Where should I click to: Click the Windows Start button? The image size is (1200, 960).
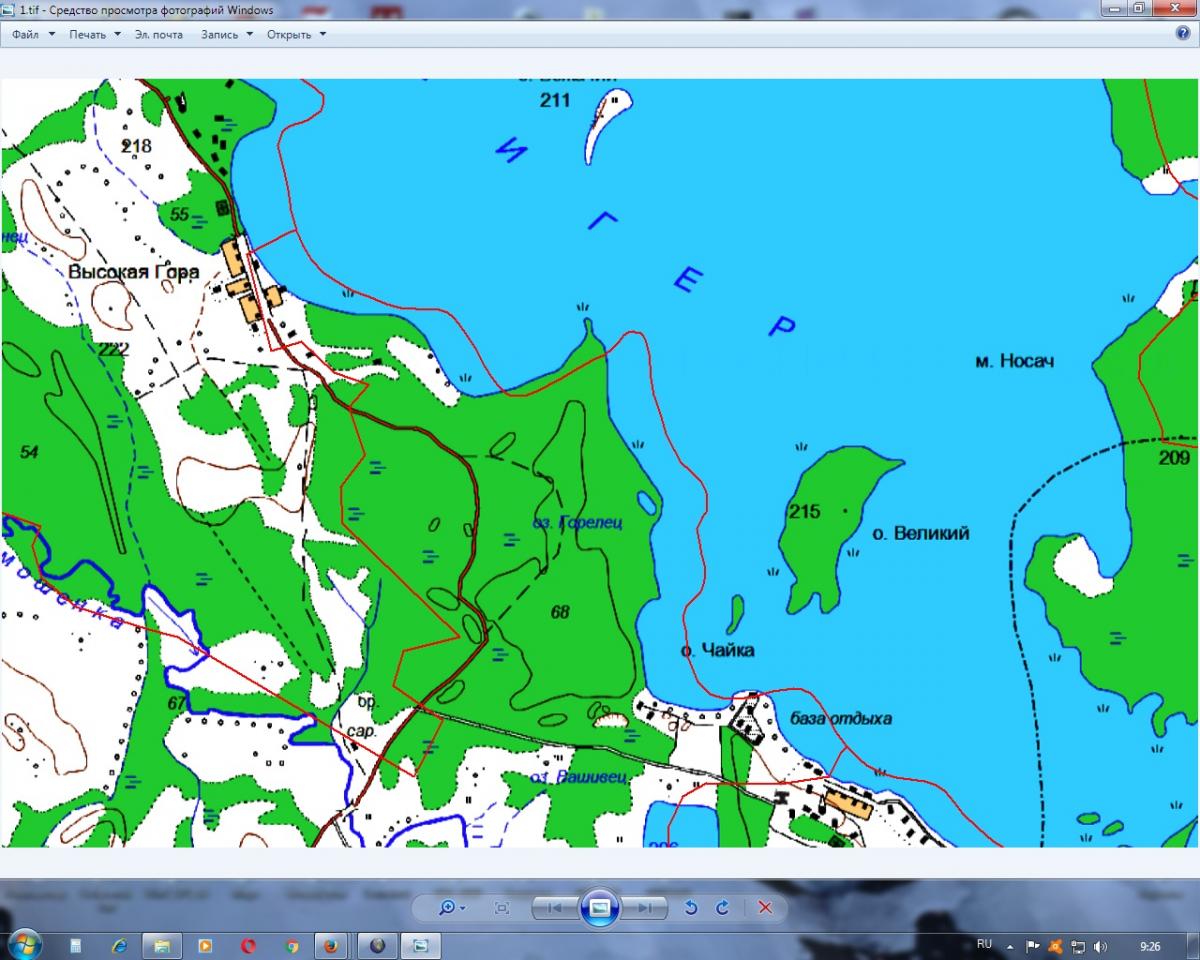click(x=24, y=944)
